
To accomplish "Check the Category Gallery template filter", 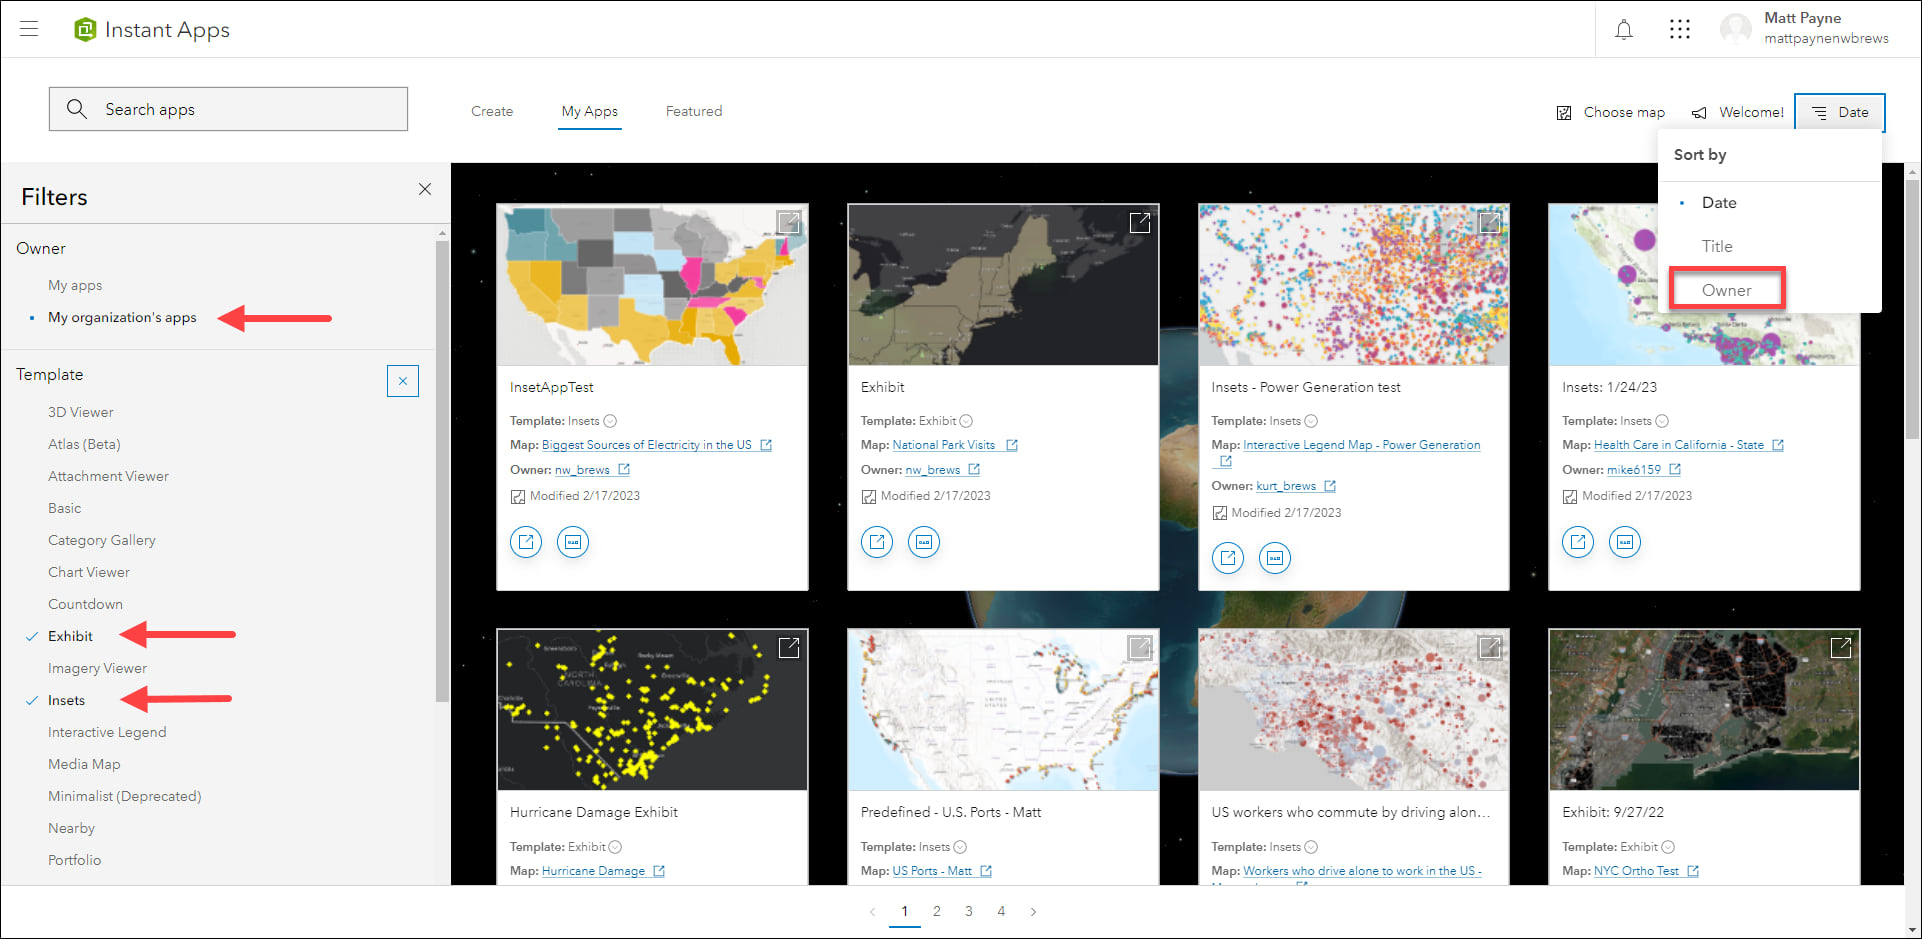I will point(102,540).
